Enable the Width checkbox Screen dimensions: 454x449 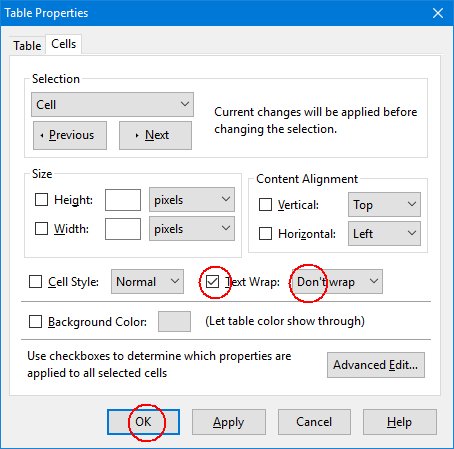coord(41,229)
